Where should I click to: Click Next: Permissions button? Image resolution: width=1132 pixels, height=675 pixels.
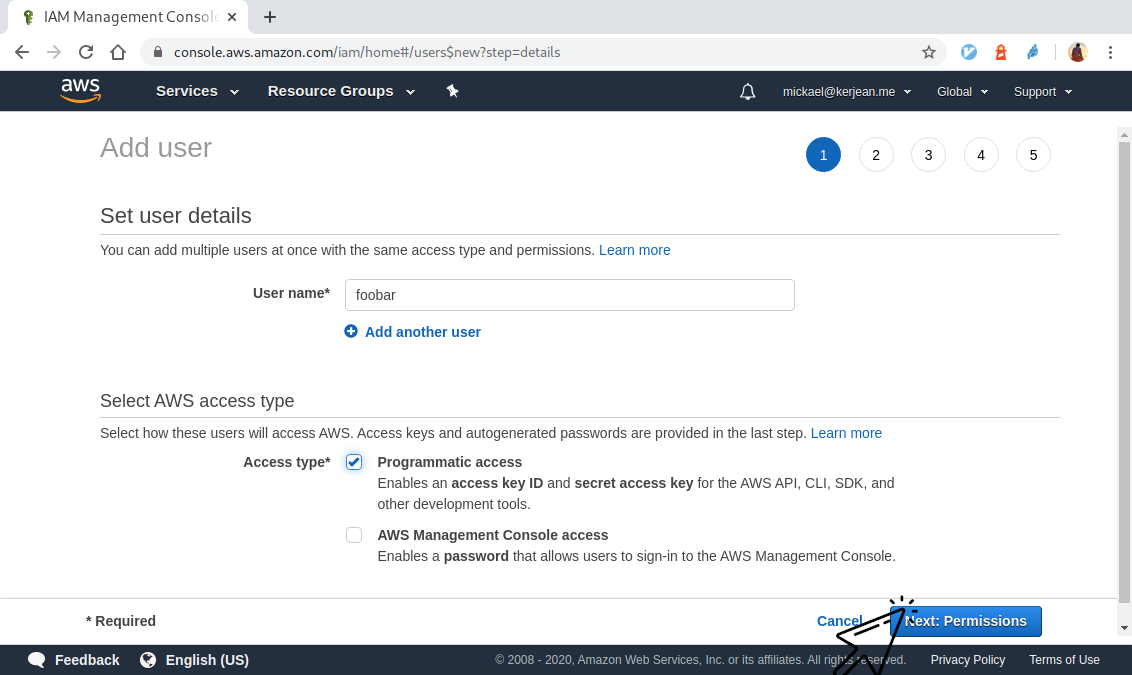[x=965, y=621]
